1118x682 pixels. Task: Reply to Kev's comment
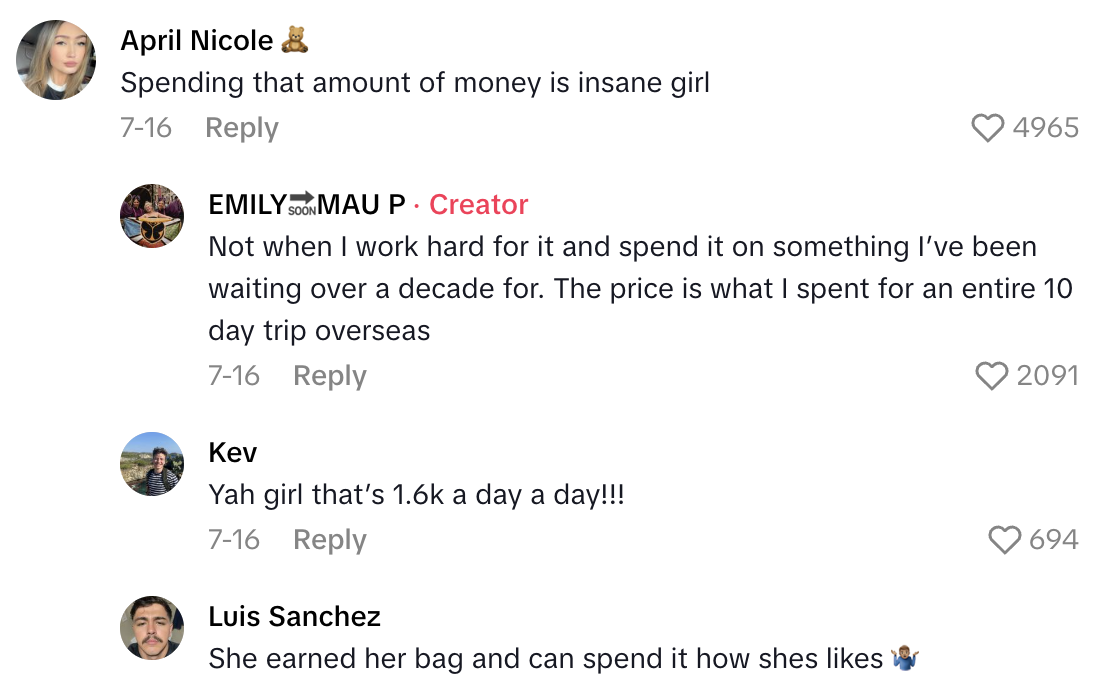[329, 539]
